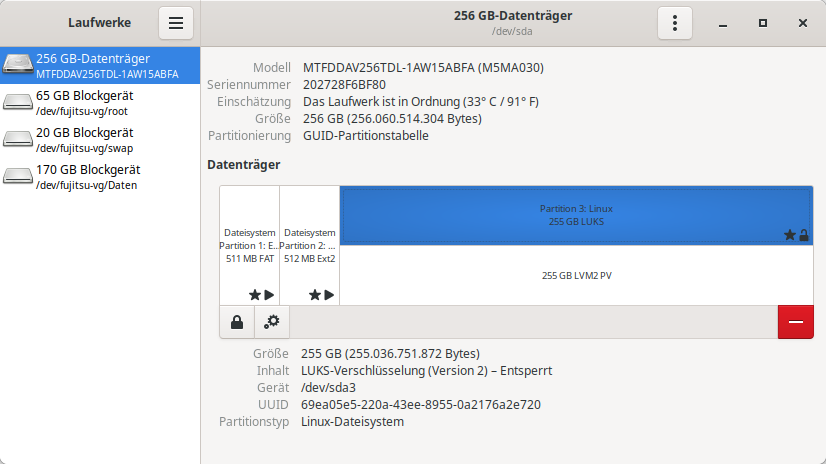
Task: Click the drive icon beside 170 GB Blockgerät
Action: [18, 176]
